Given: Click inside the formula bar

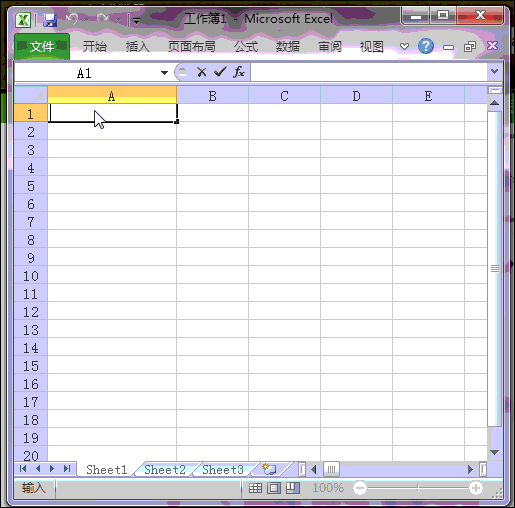Looking at the screenshot, I should pos(369,72).
